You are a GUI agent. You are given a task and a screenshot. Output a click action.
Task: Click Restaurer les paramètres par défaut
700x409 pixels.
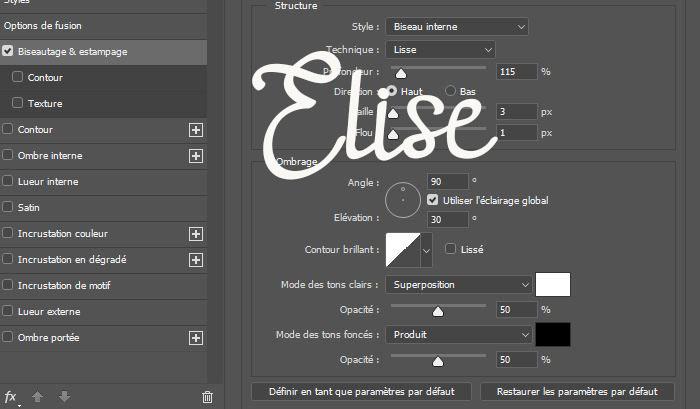pos(578,391)
